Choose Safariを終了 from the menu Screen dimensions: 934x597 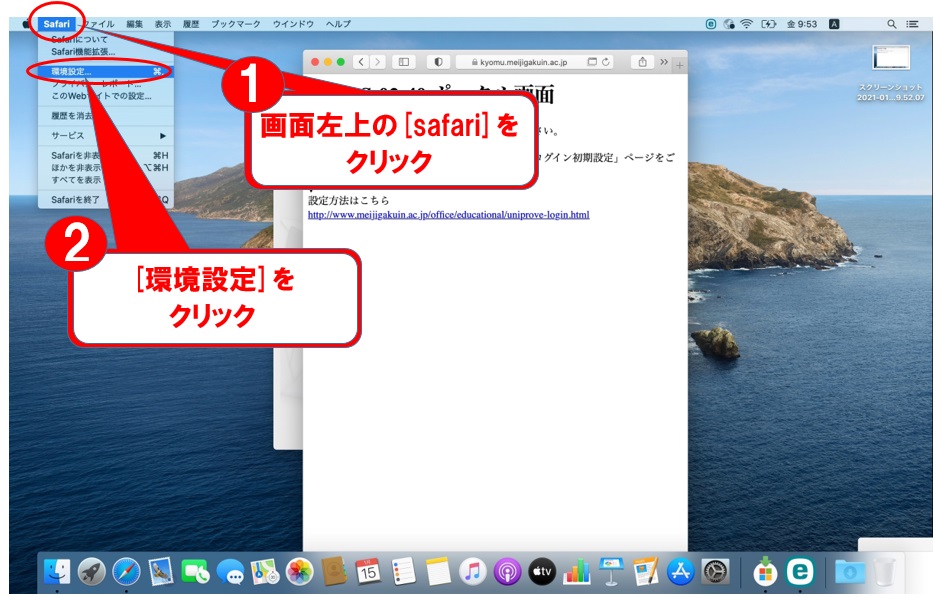(106, 200)
